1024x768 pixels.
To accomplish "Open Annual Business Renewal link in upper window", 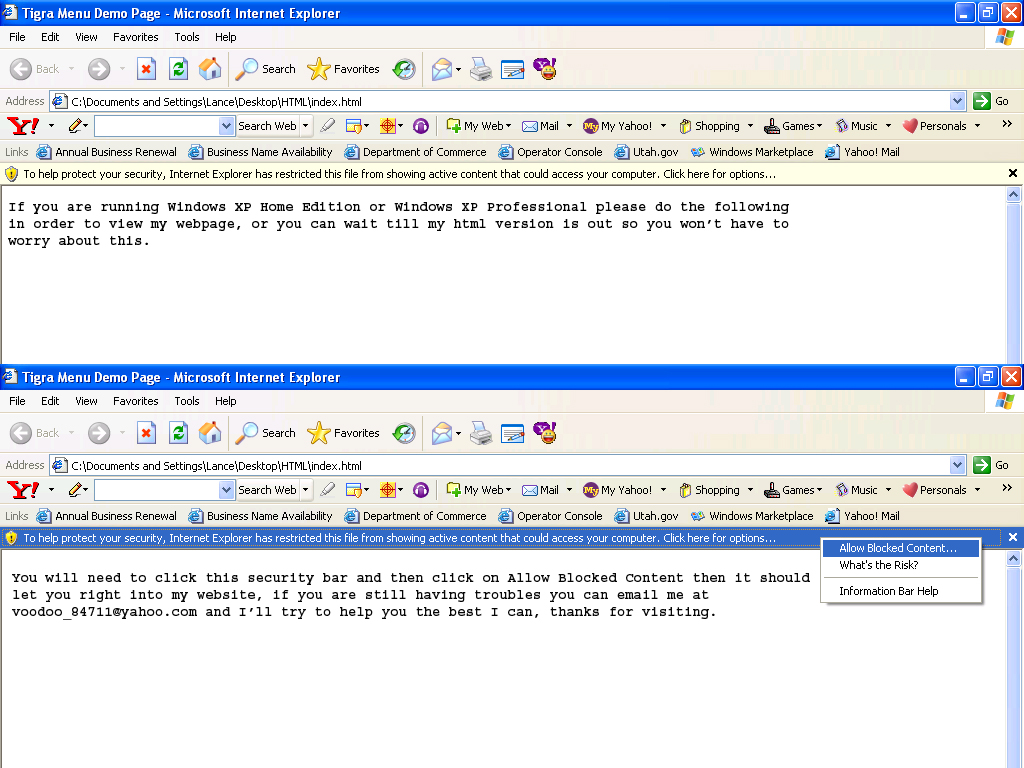I will coord(106,152).
